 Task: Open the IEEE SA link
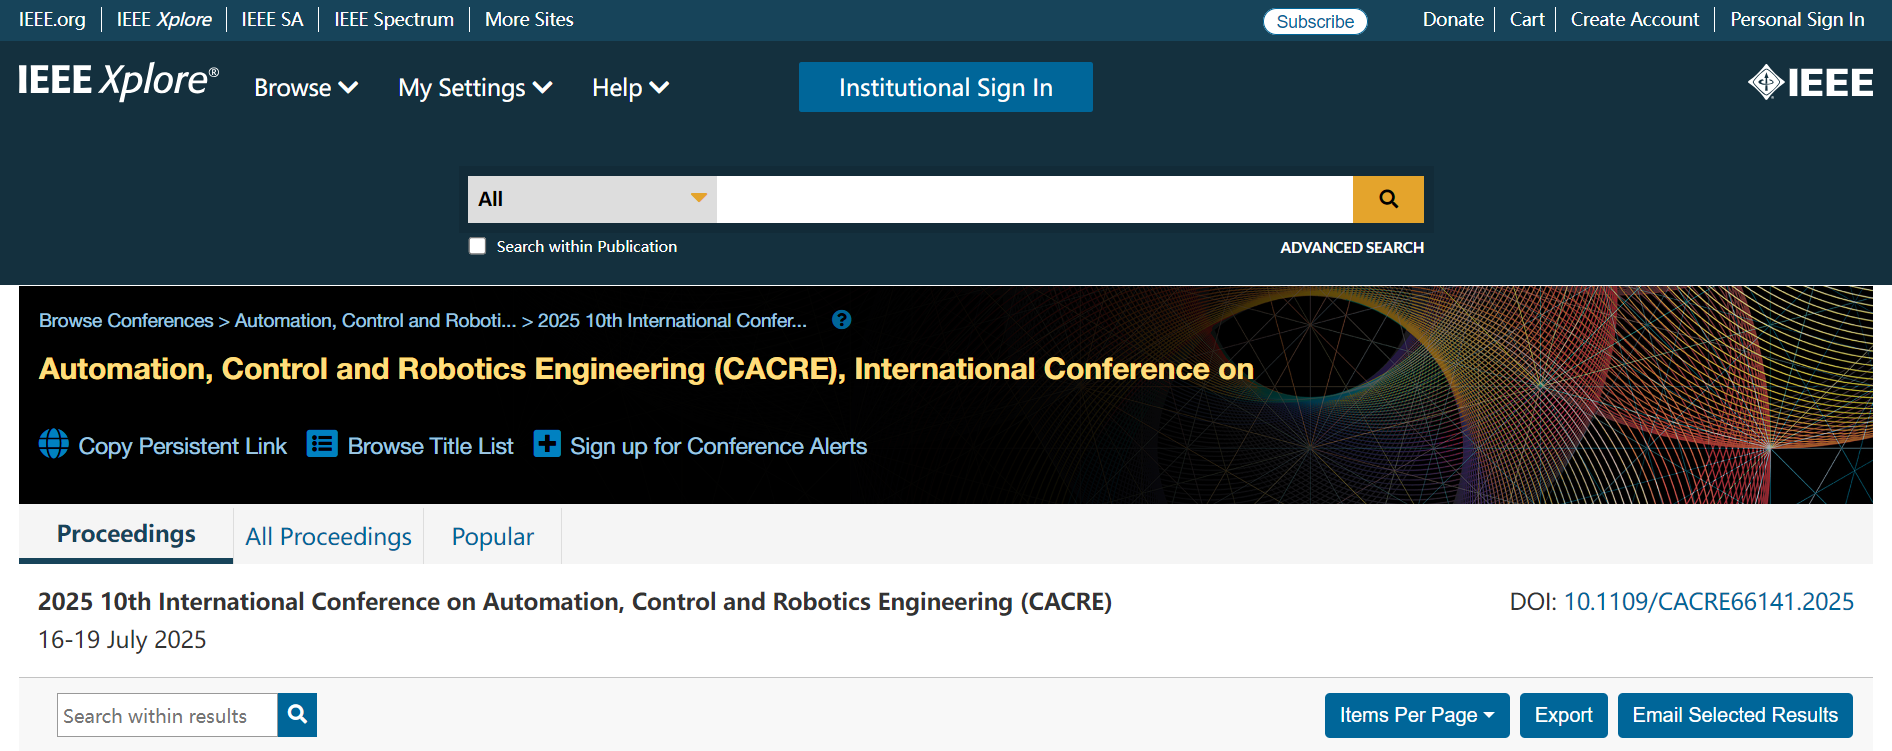pyautogui.click(x=272, y=19)
